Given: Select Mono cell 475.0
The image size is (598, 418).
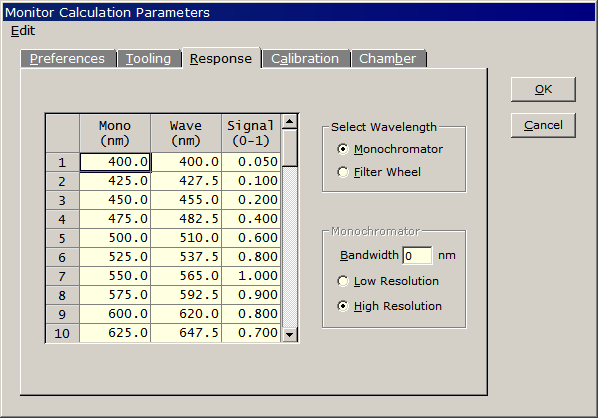Looking at the screenshot, I should [x=115, y=219].
